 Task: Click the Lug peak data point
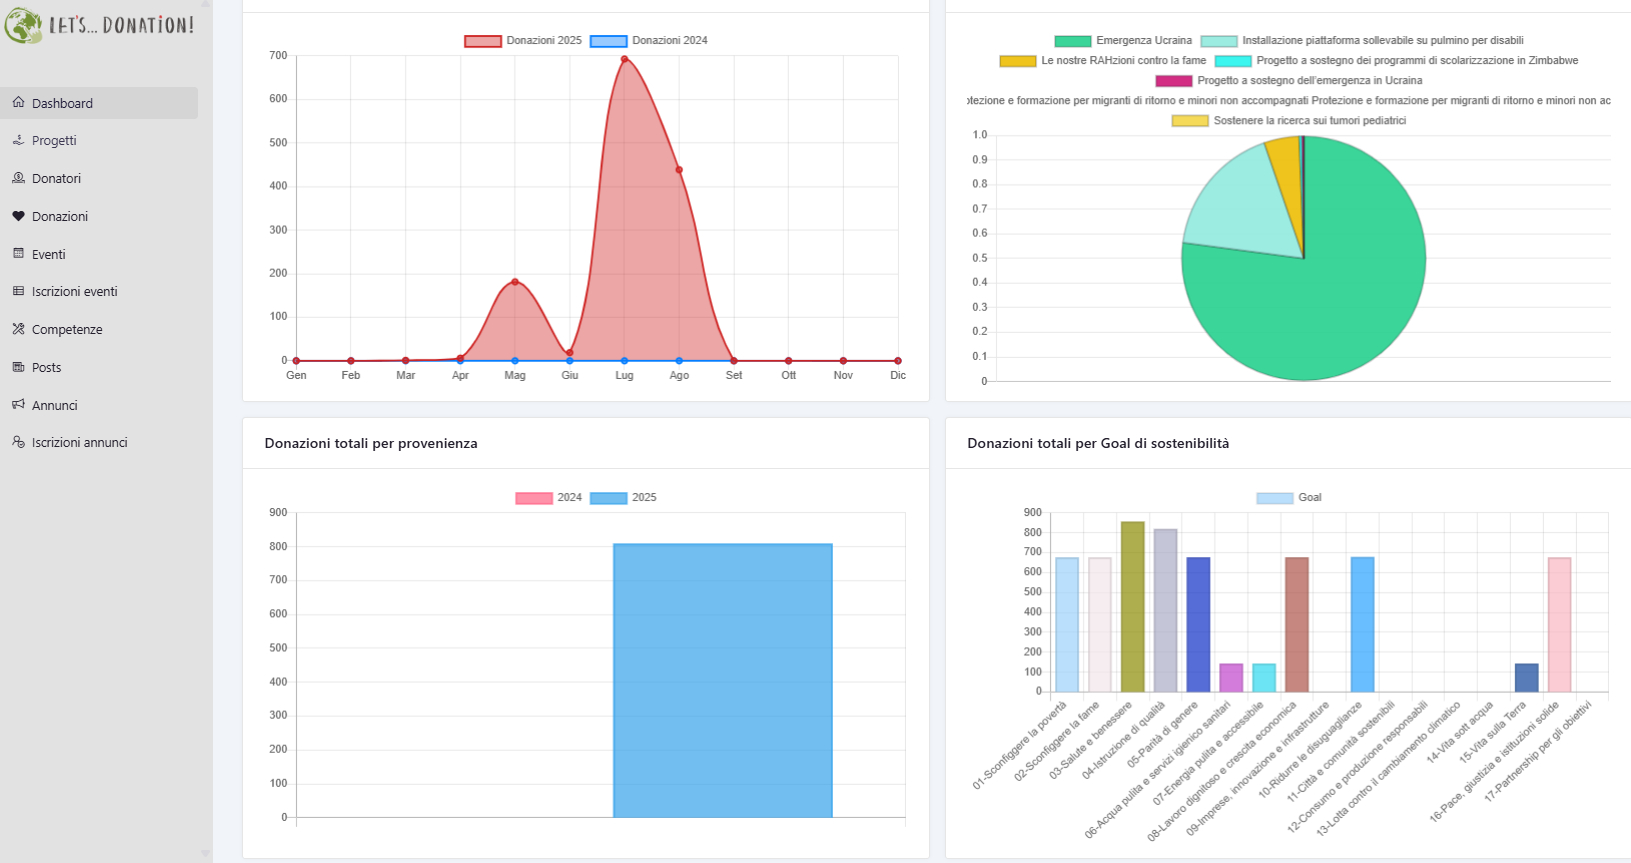point(625,59)
